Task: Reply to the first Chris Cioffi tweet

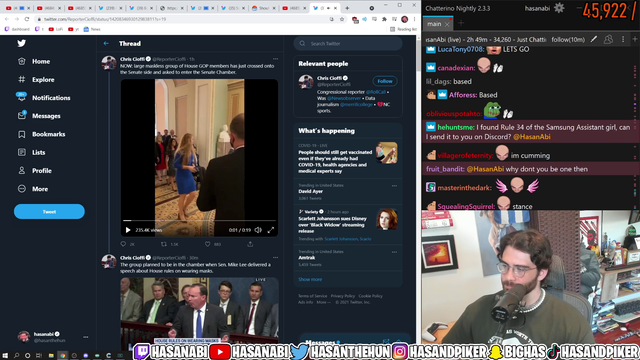Action: 124,244
